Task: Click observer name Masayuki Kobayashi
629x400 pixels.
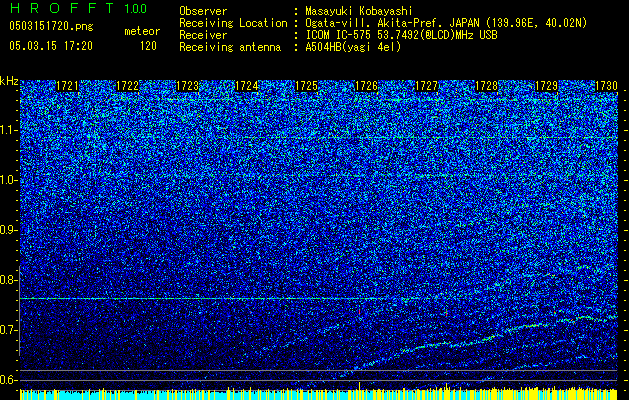Action: coord(358,11)
